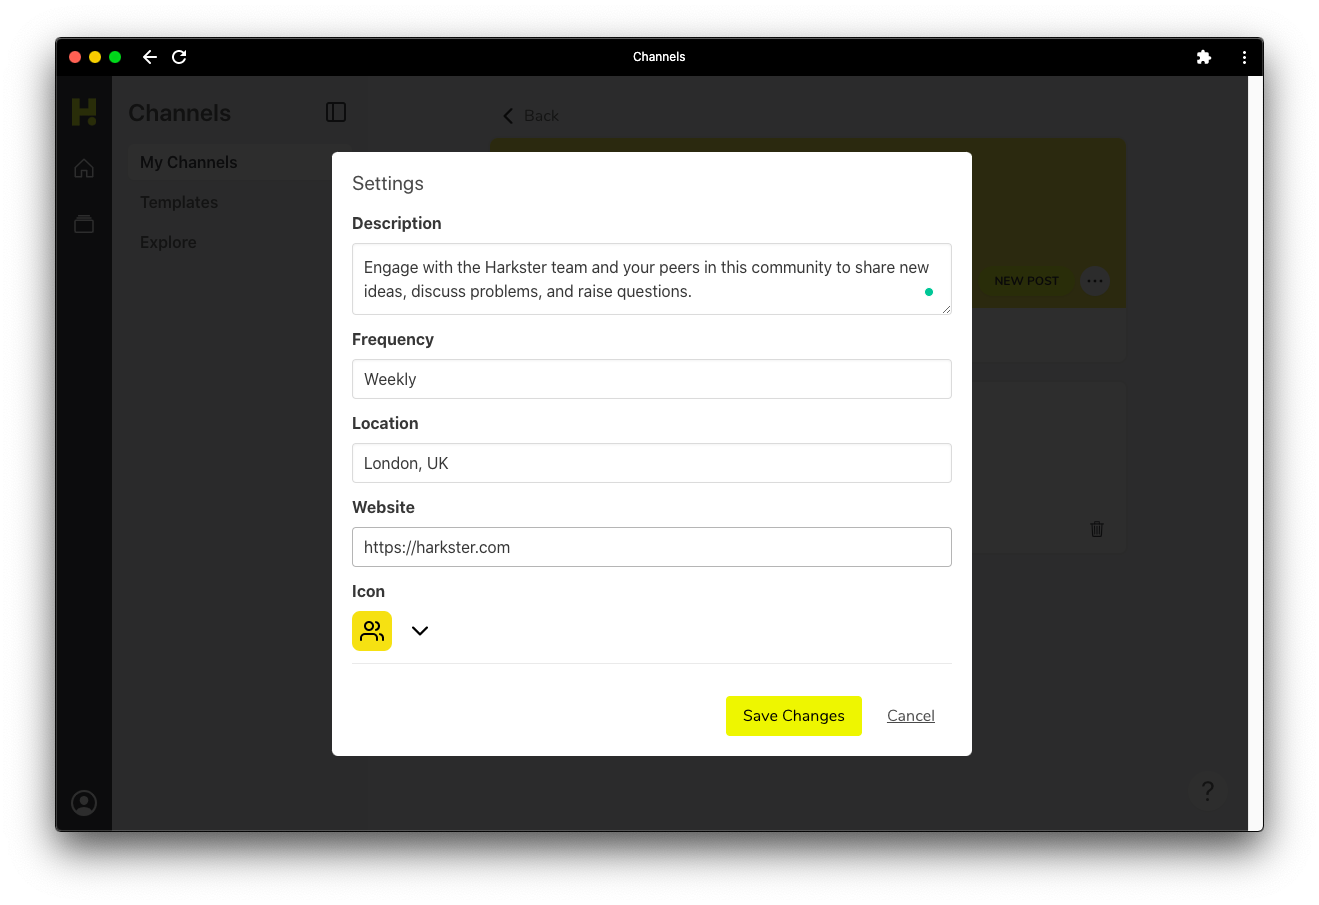The width and height of the screenshot is (1319, 905).
Task: Click the trash delete icon
Action: pyautogui.click(x=1097, y=529)
